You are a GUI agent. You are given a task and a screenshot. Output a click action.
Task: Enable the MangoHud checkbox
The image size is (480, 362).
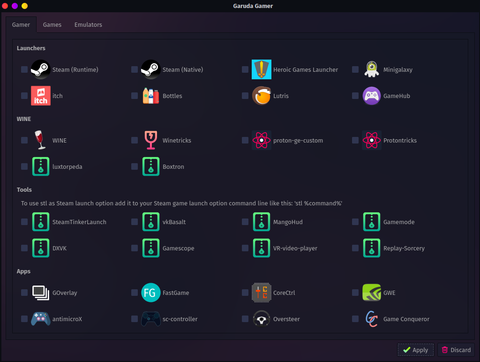point(245,222)
